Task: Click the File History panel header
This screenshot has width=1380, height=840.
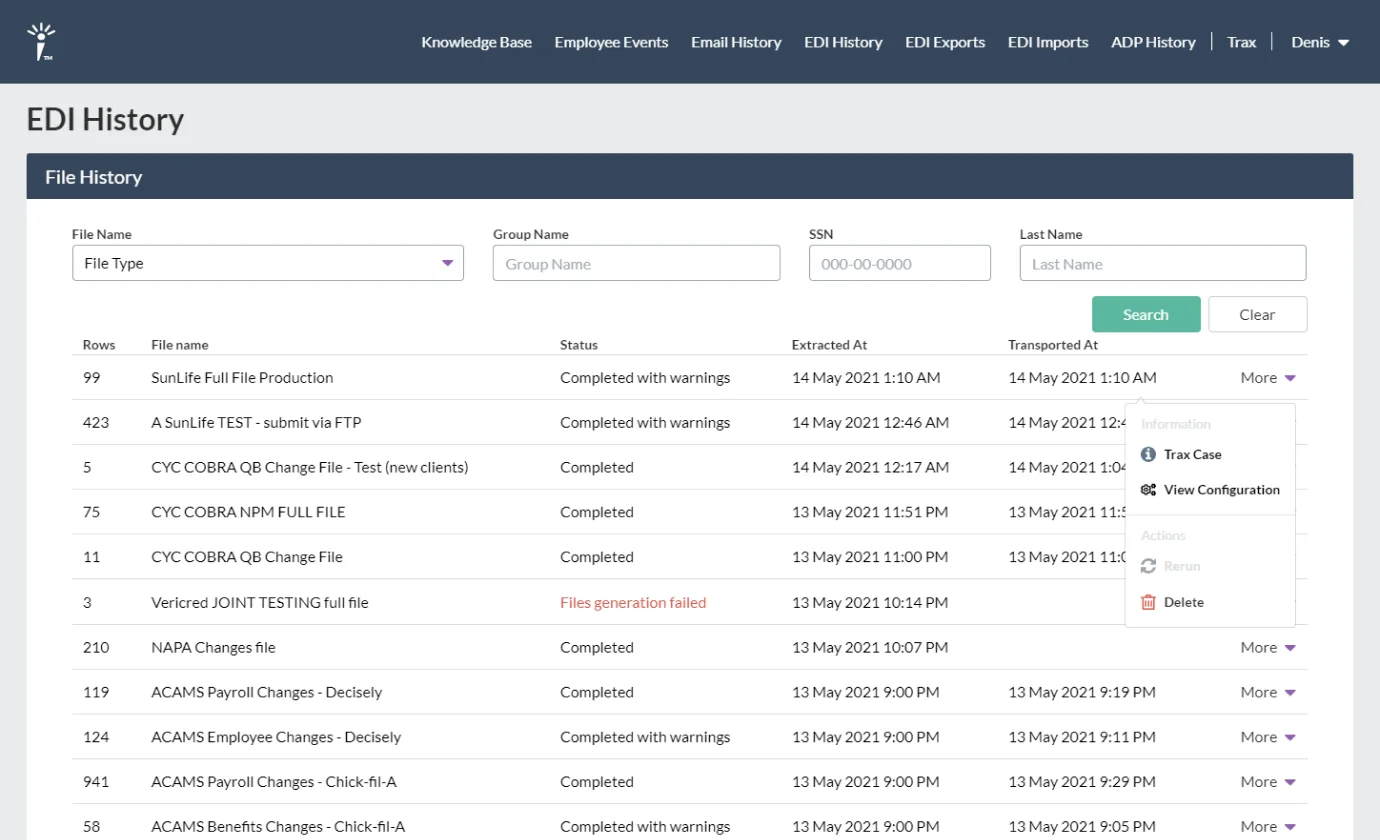Action: (x=690, y=177)
